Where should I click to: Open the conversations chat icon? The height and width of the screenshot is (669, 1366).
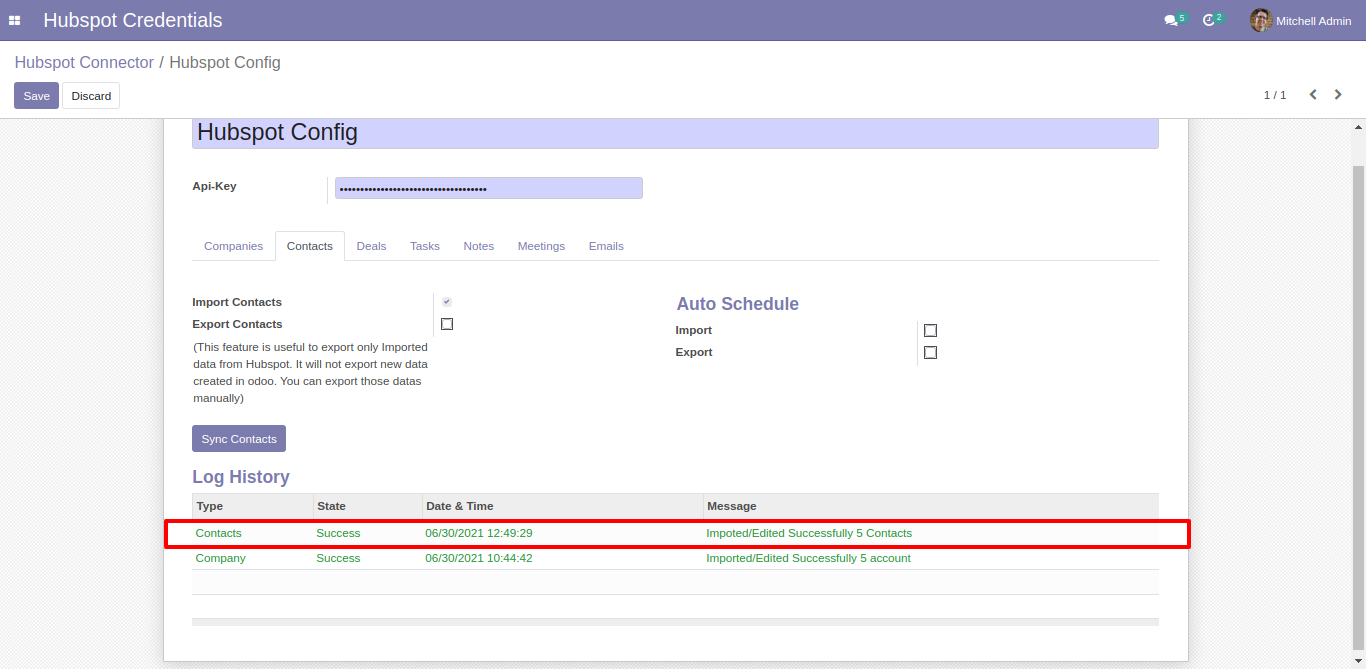tap(1171, 20)
